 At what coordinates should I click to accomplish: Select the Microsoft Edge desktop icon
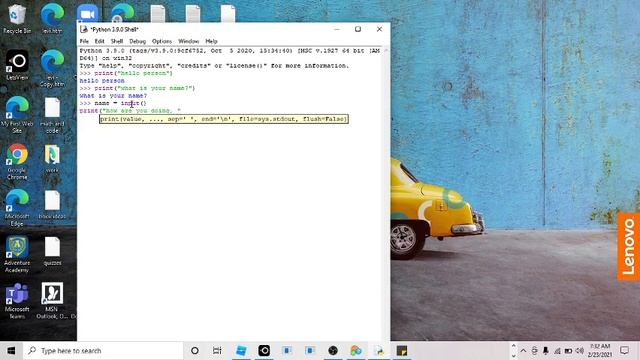tap(17, 208)
